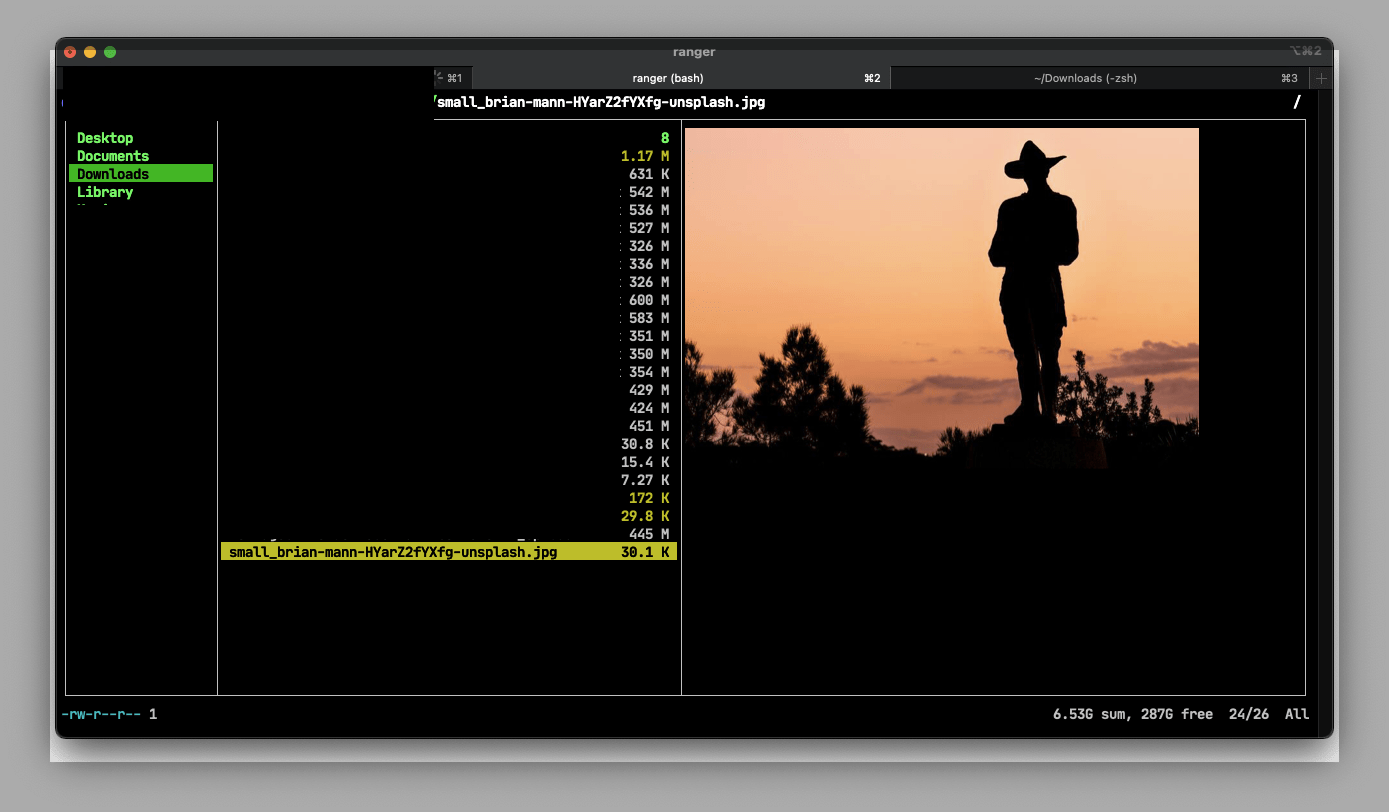Screen dimensions: 1389x812
Task: Minimize the window using the yellow button
Action: point(90,52)
